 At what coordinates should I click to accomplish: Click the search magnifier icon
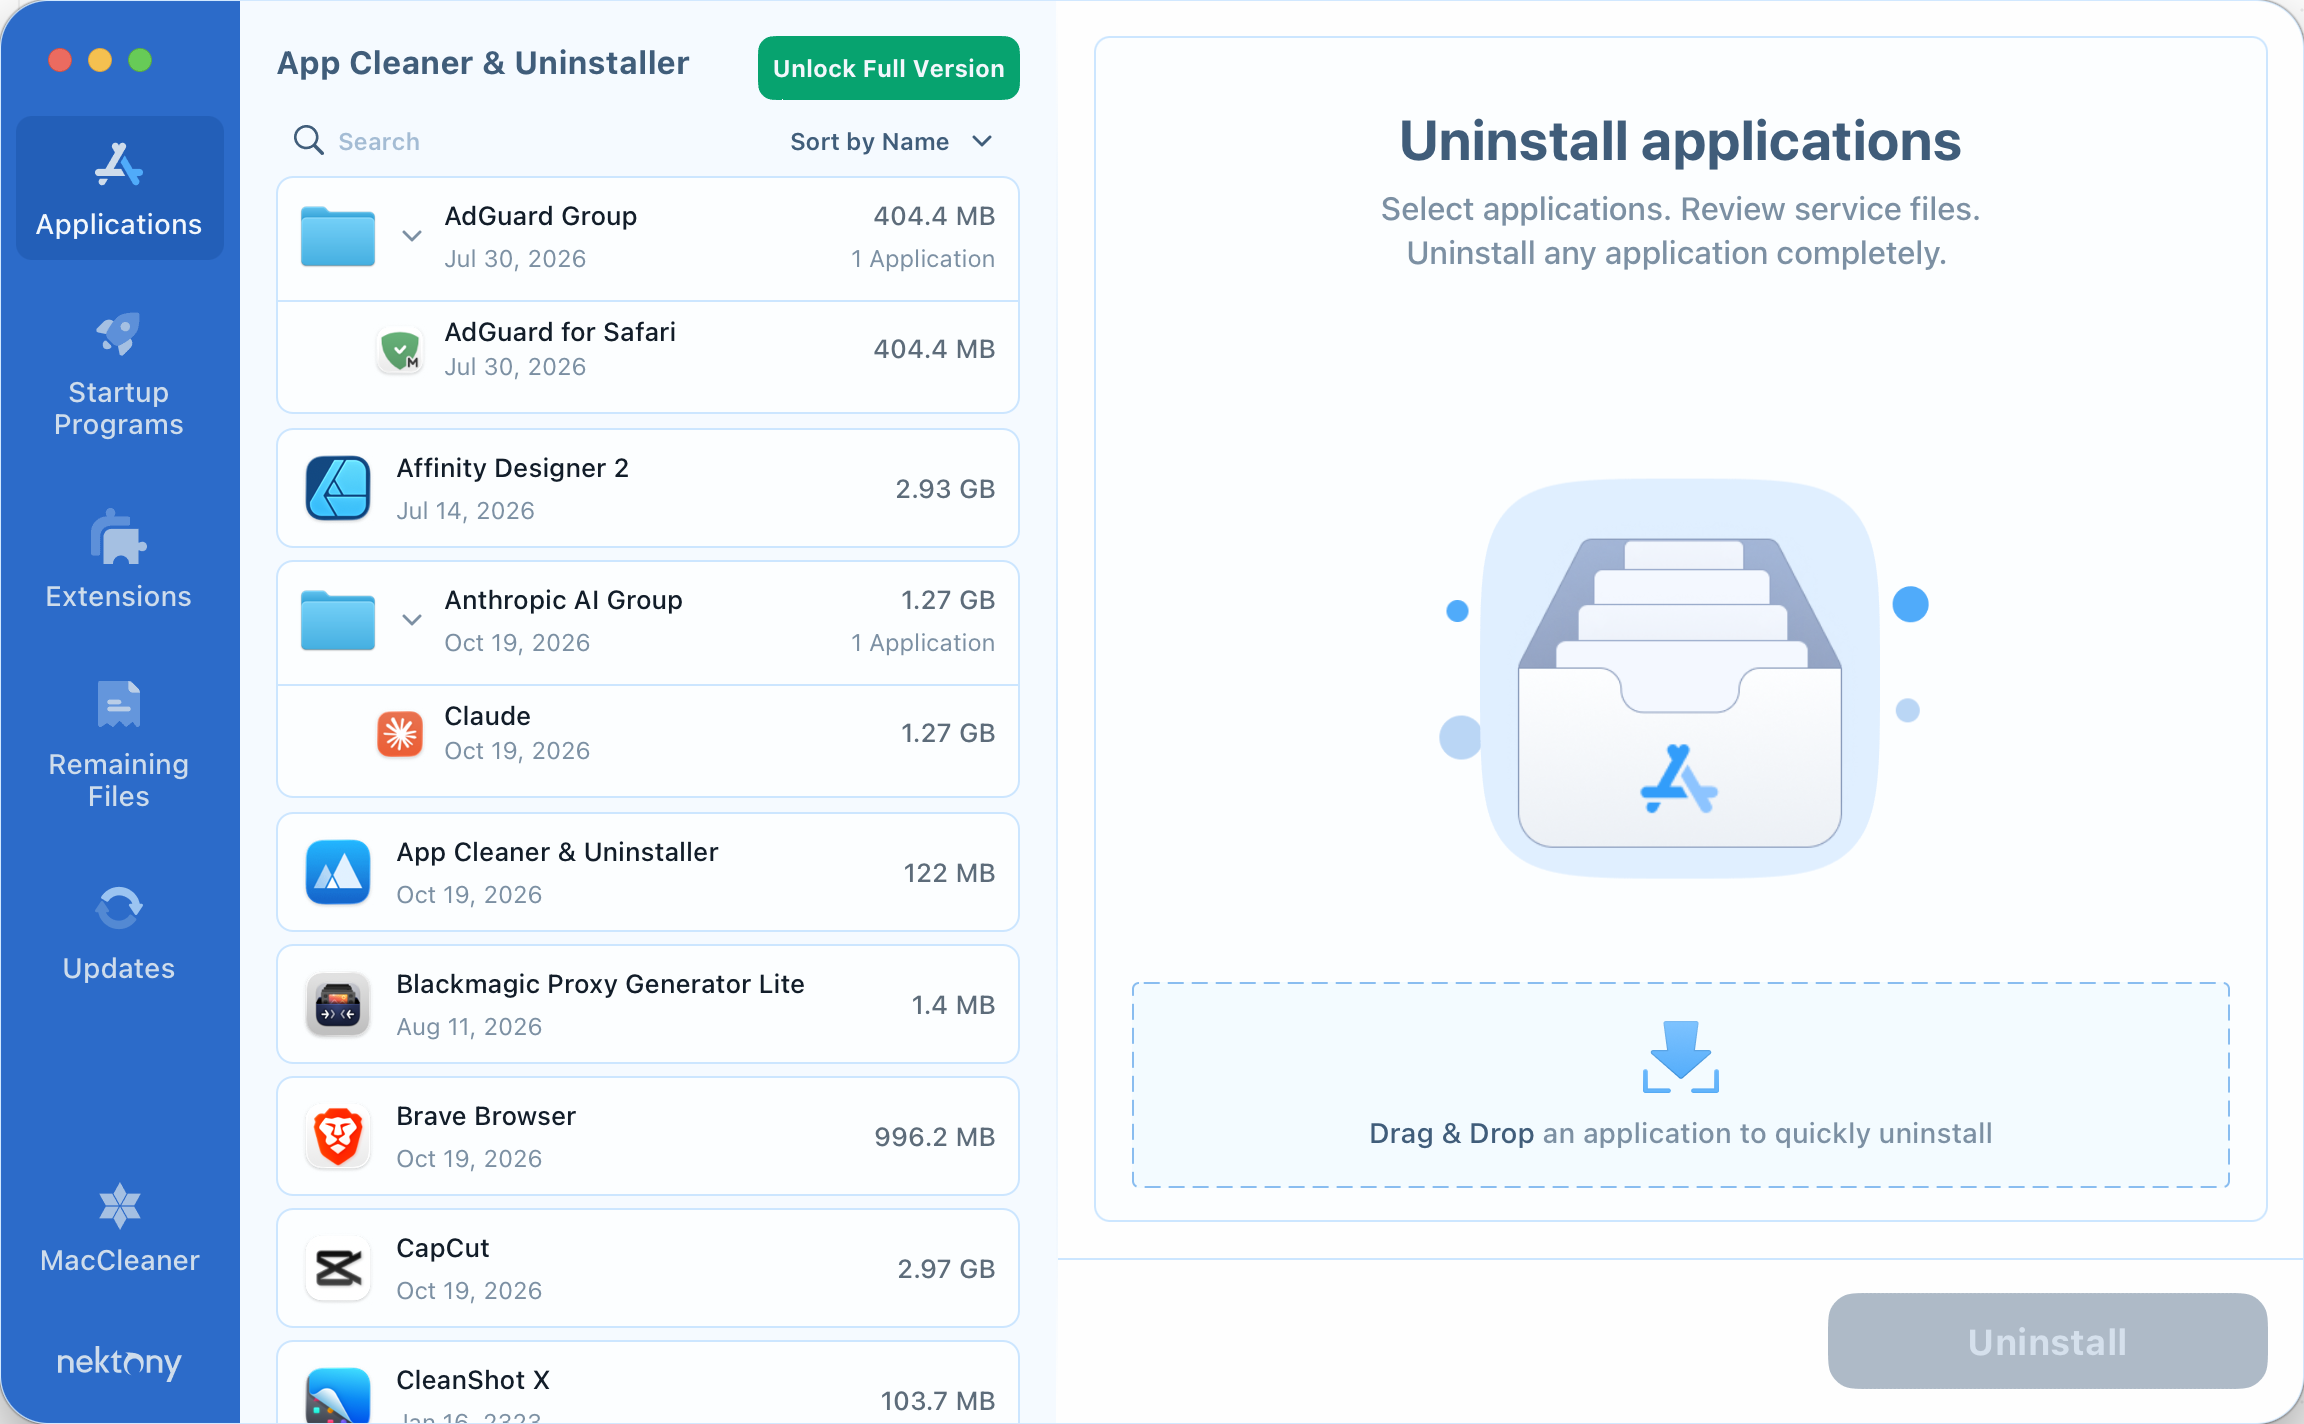pos(308,141)
